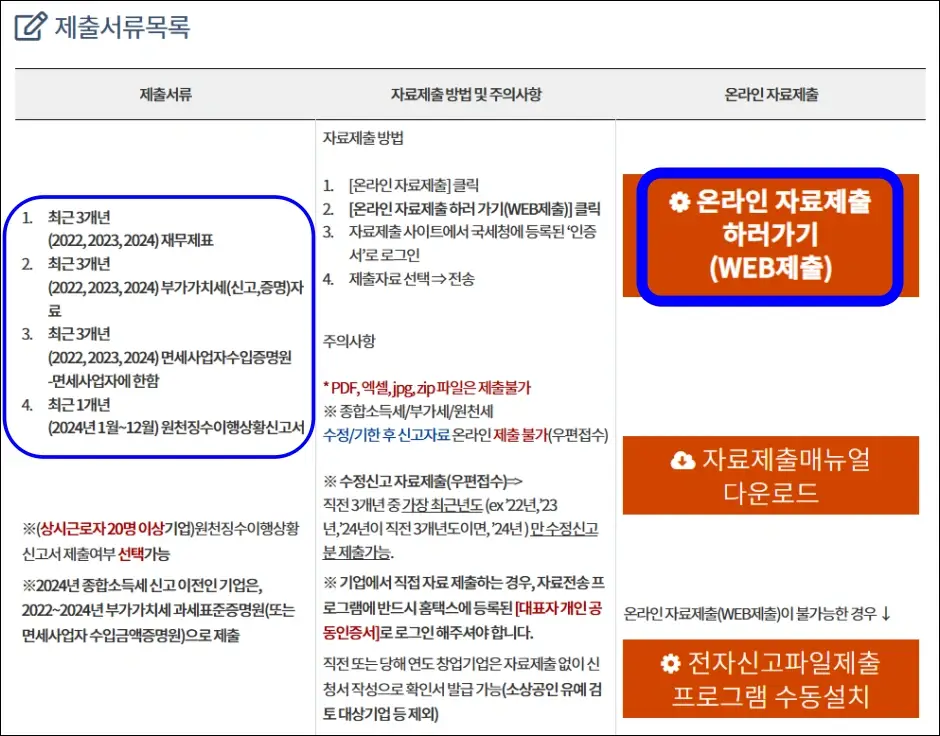Click the 자료제출 방법 subheading
The height and width of the screenshot is (736, 940).
pos(363,138)
